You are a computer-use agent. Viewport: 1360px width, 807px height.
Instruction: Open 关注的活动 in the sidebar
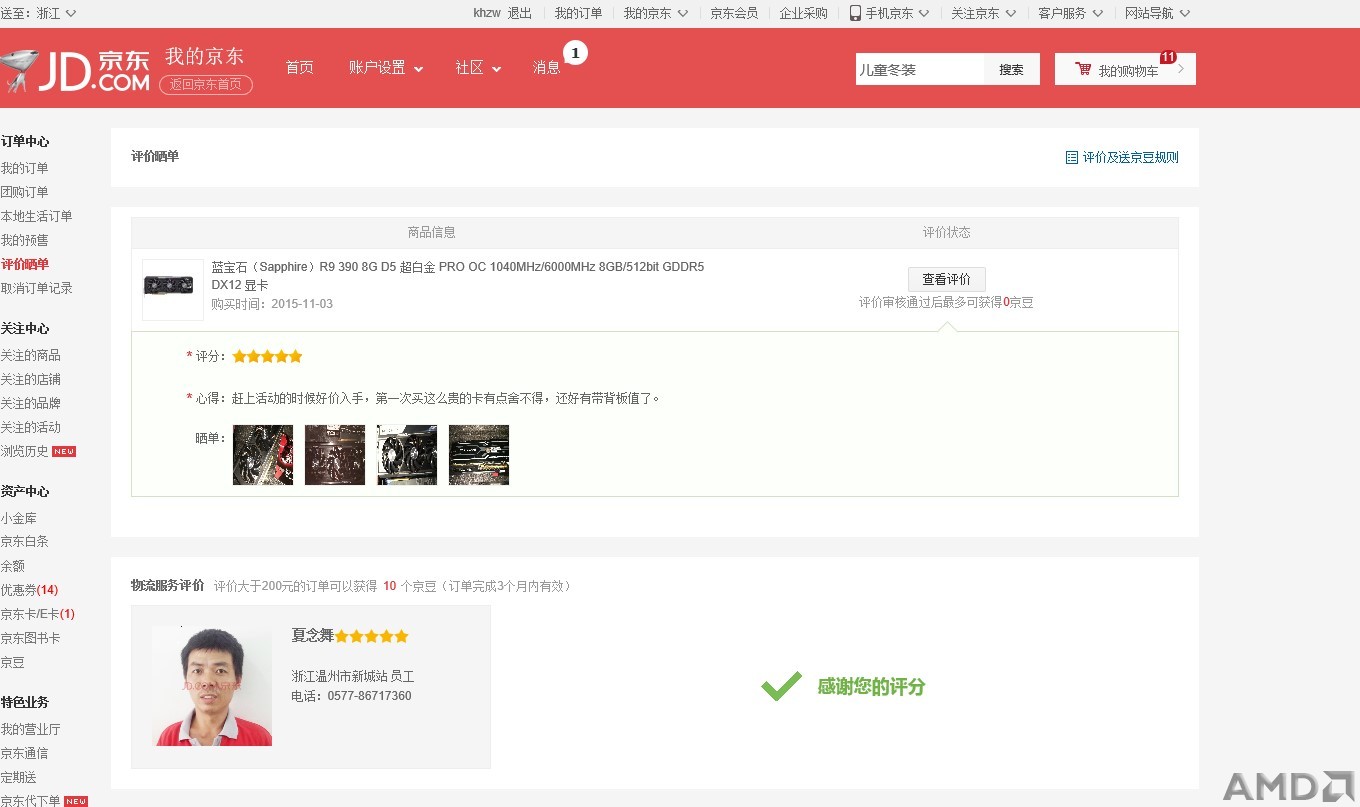point(30,427)
